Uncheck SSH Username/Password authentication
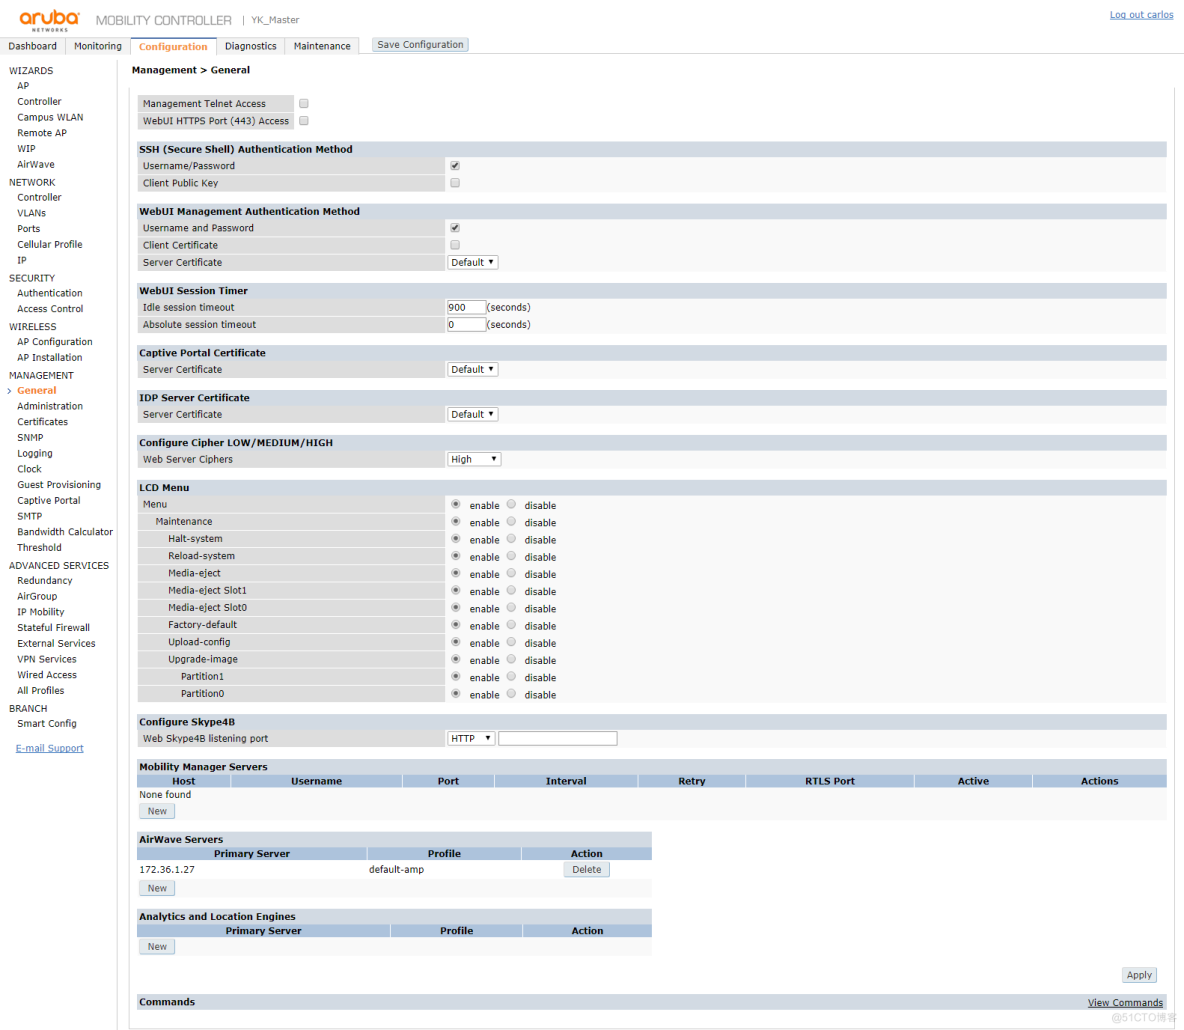 coord(455,165)
